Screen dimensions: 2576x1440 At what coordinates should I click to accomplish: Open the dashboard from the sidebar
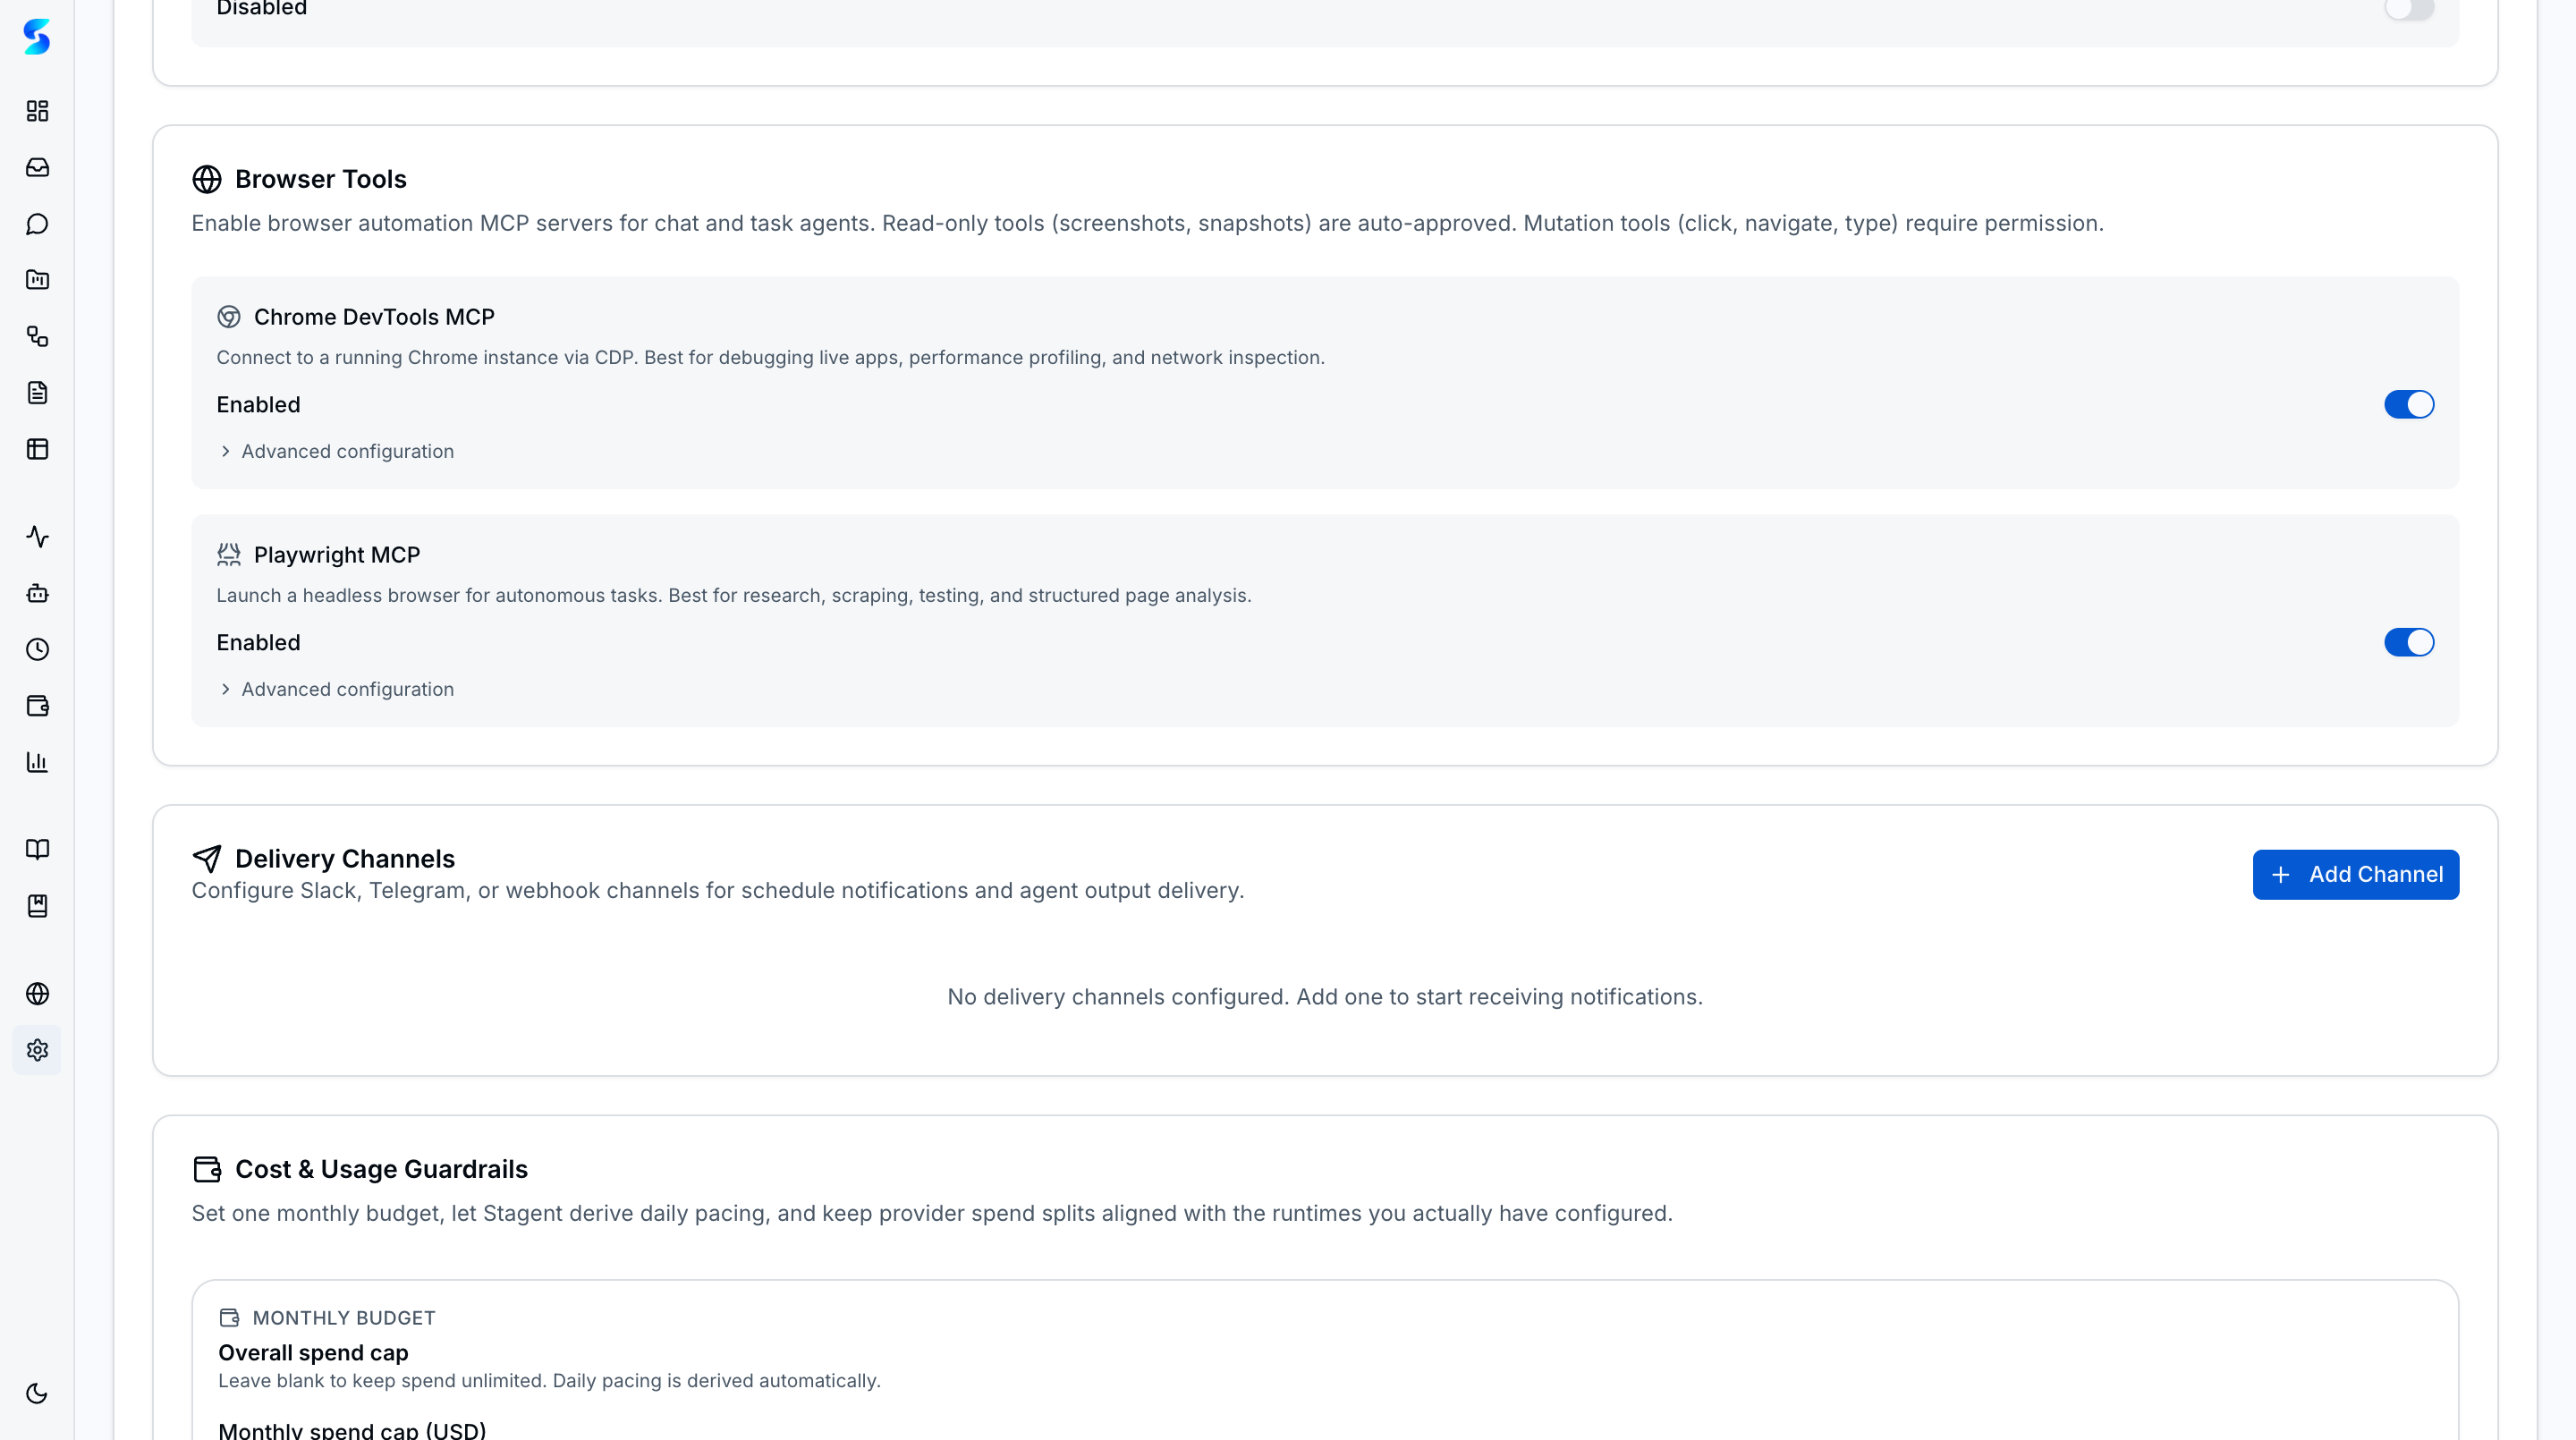pos(37,111)
